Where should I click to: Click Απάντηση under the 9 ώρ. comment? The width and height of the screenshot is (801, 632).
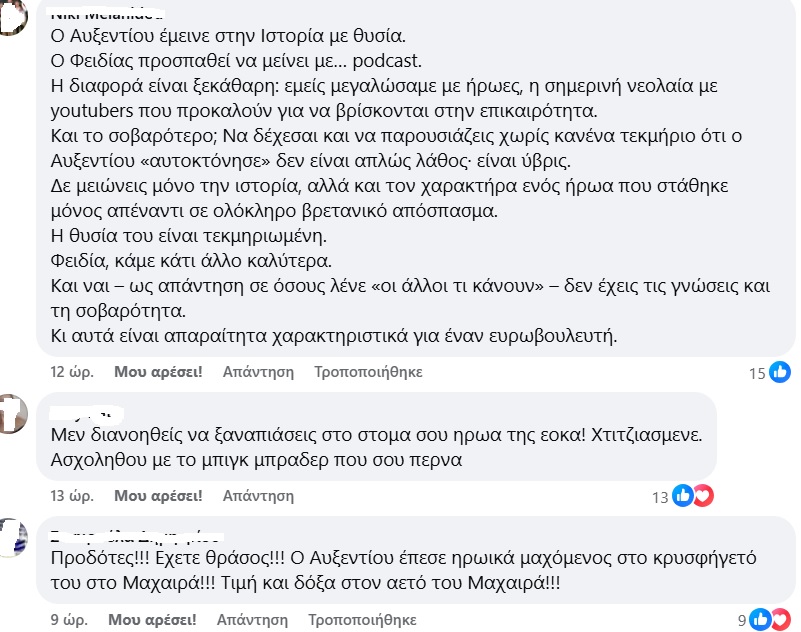[252, 620]
